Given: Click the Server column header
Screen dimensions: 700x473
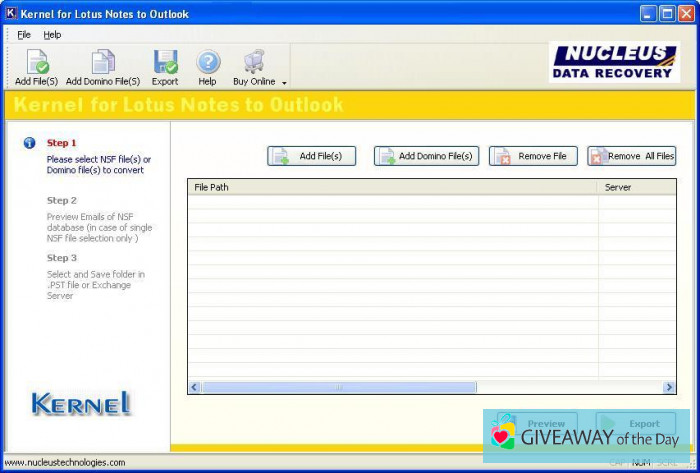Looking at the screenshot, I should (x=636, y=187).
